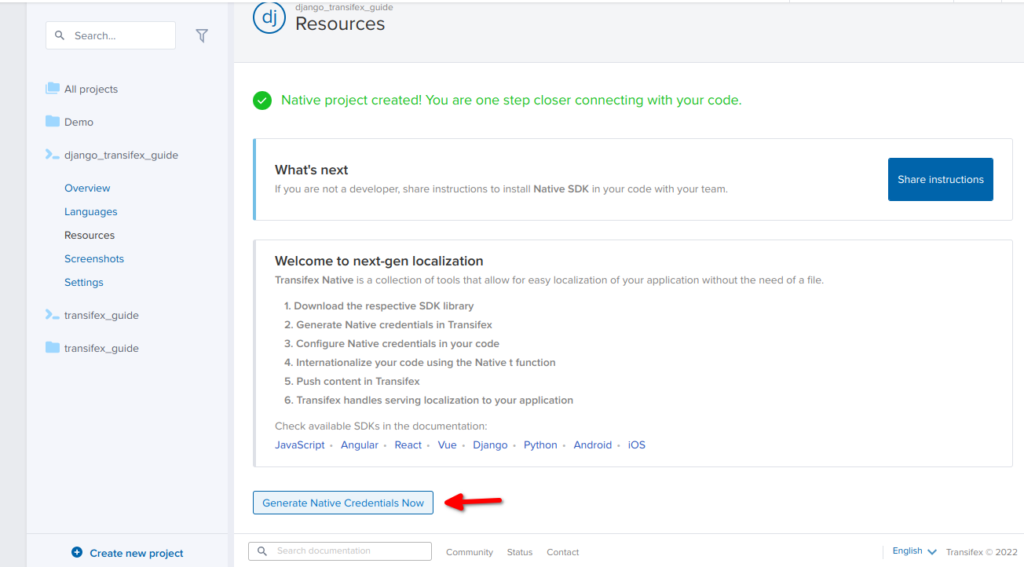
Task: Open project Settings
Action: 84,282
